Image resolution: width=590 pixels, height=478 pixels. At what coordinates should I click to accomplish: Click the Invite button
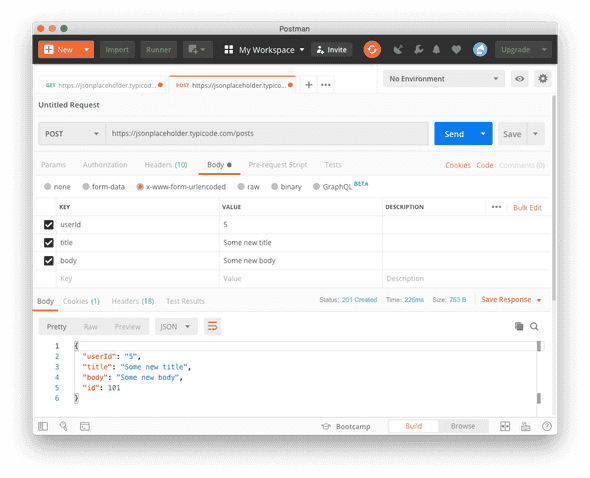[x=331, y=49]
